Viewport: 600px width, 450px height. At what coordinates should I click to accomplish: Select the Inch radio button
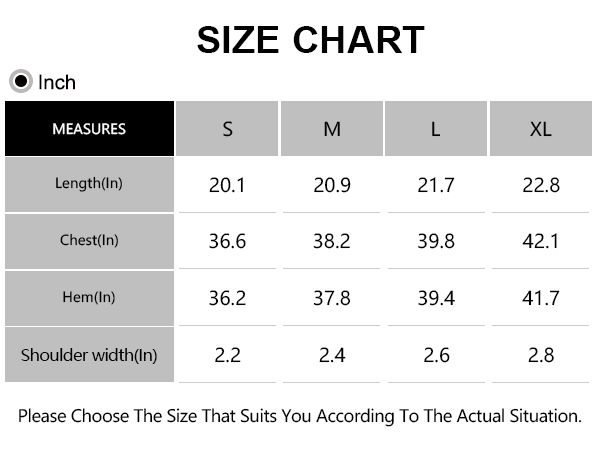point(21,81)
